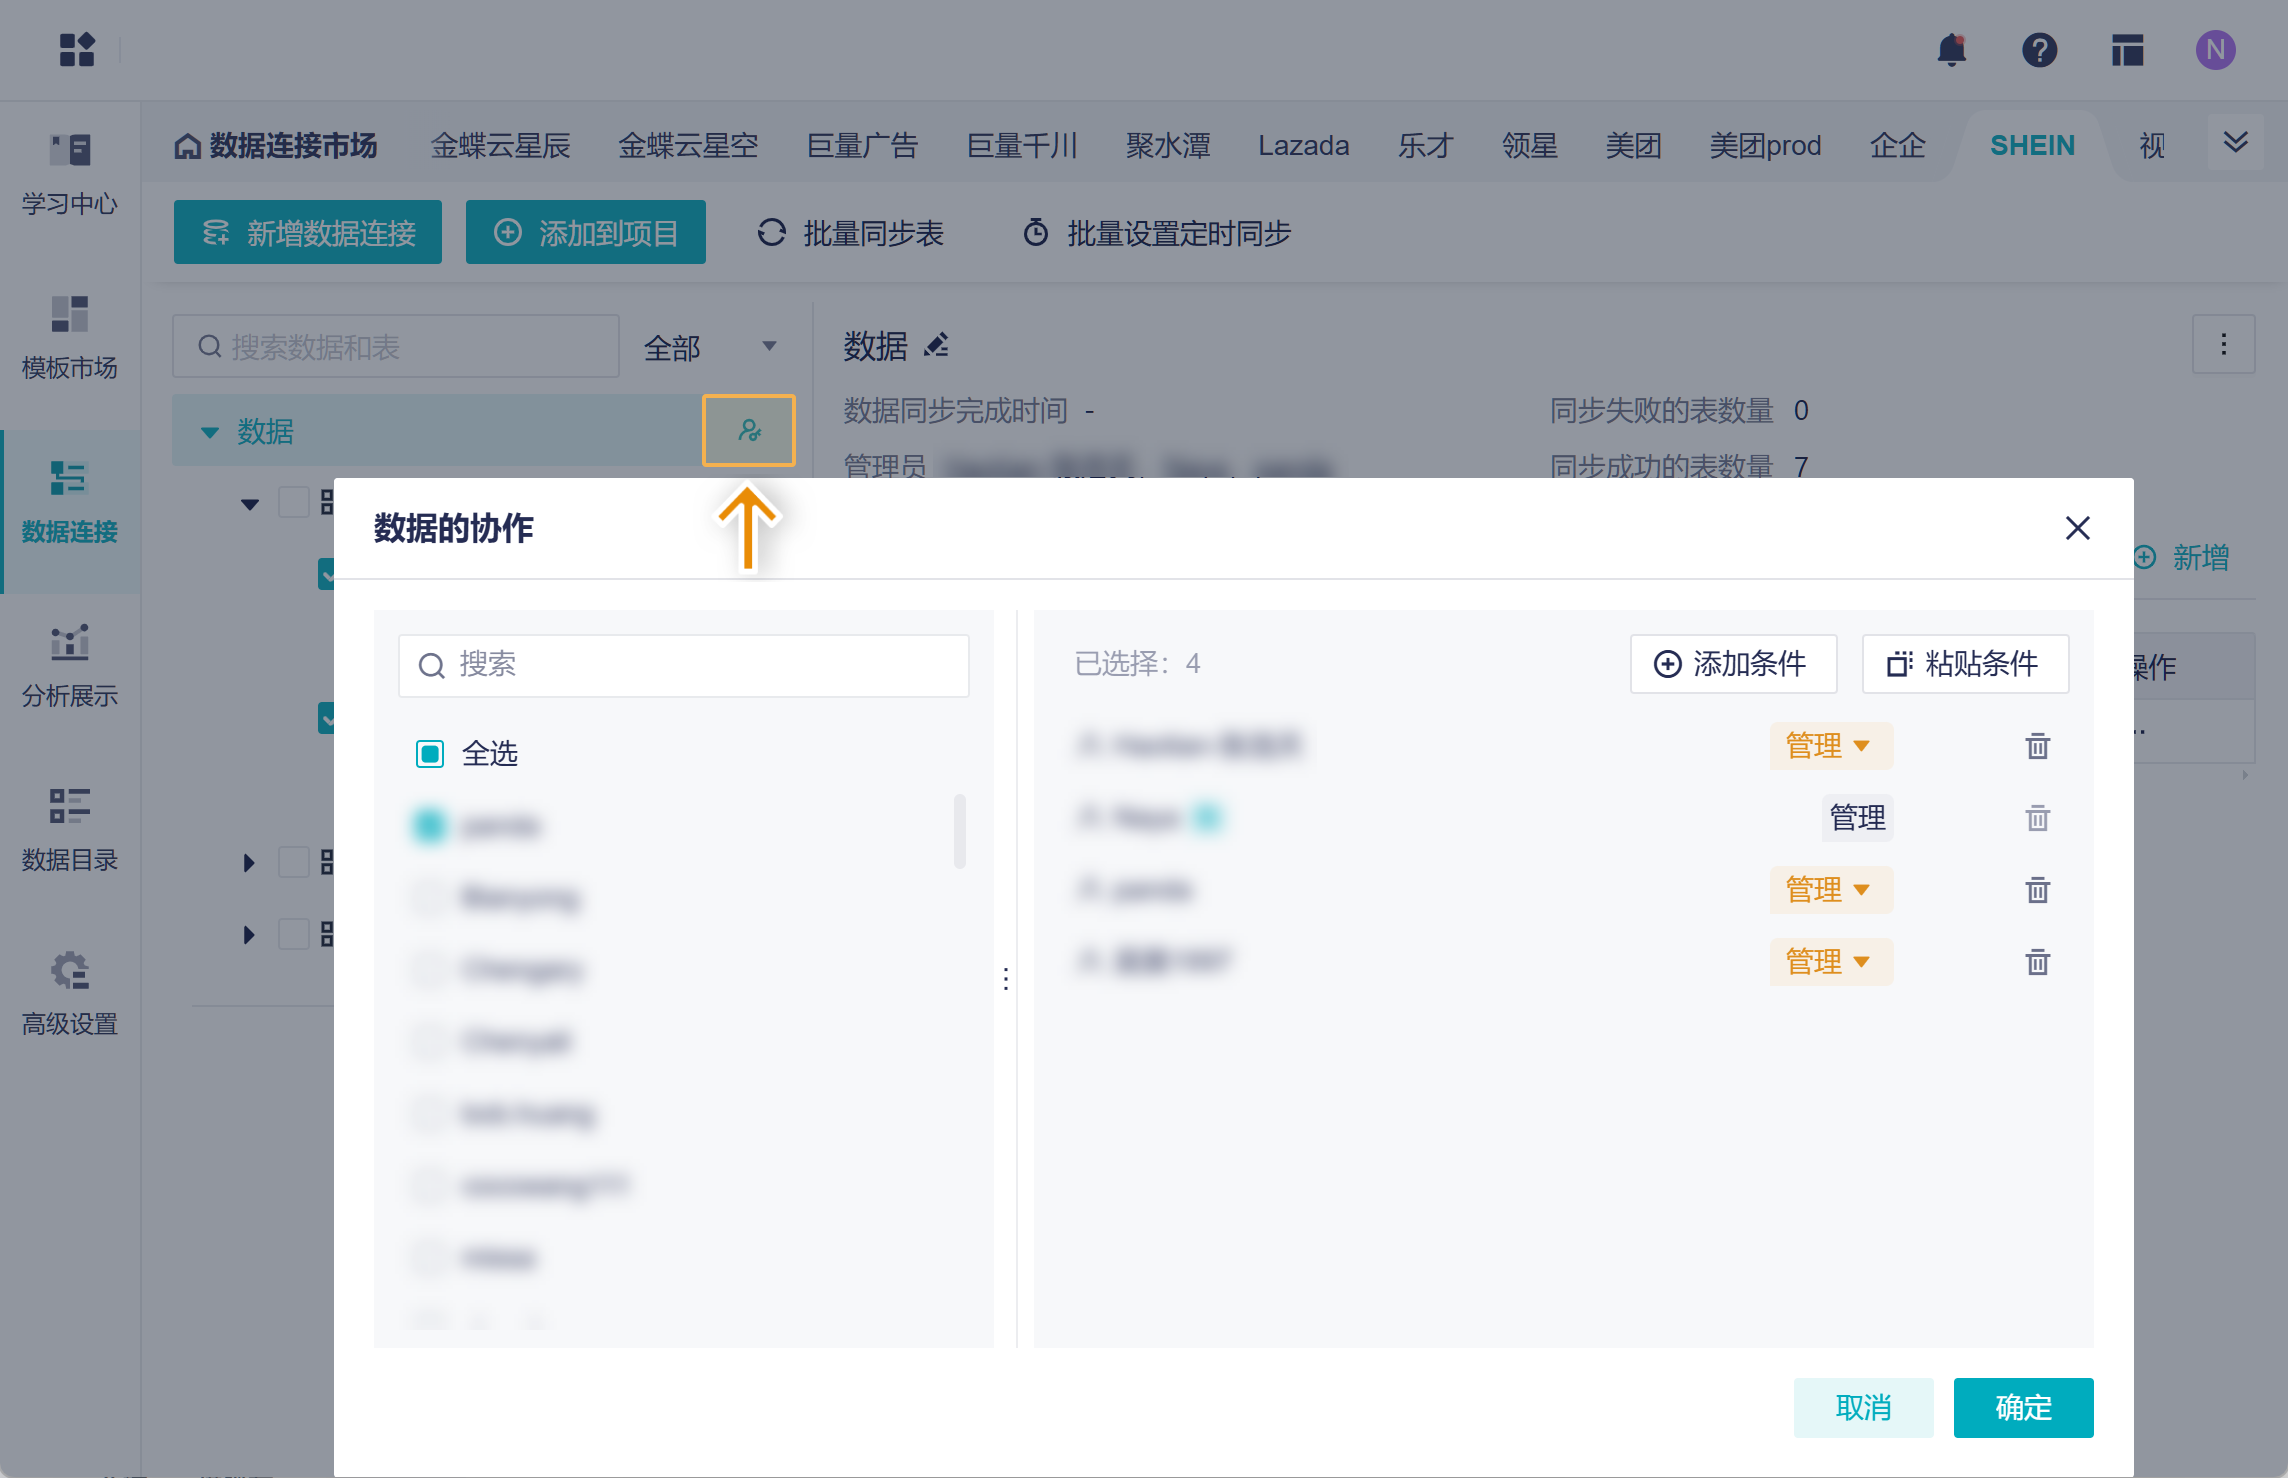2288x1478 pixels.
Task: Check the second user checkbox in list
Action: [430, 898]
